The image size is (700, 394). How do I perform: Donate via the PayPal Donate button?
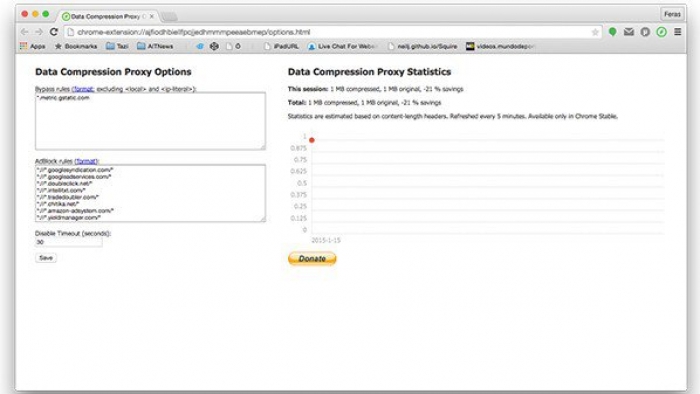click(312, 258)
